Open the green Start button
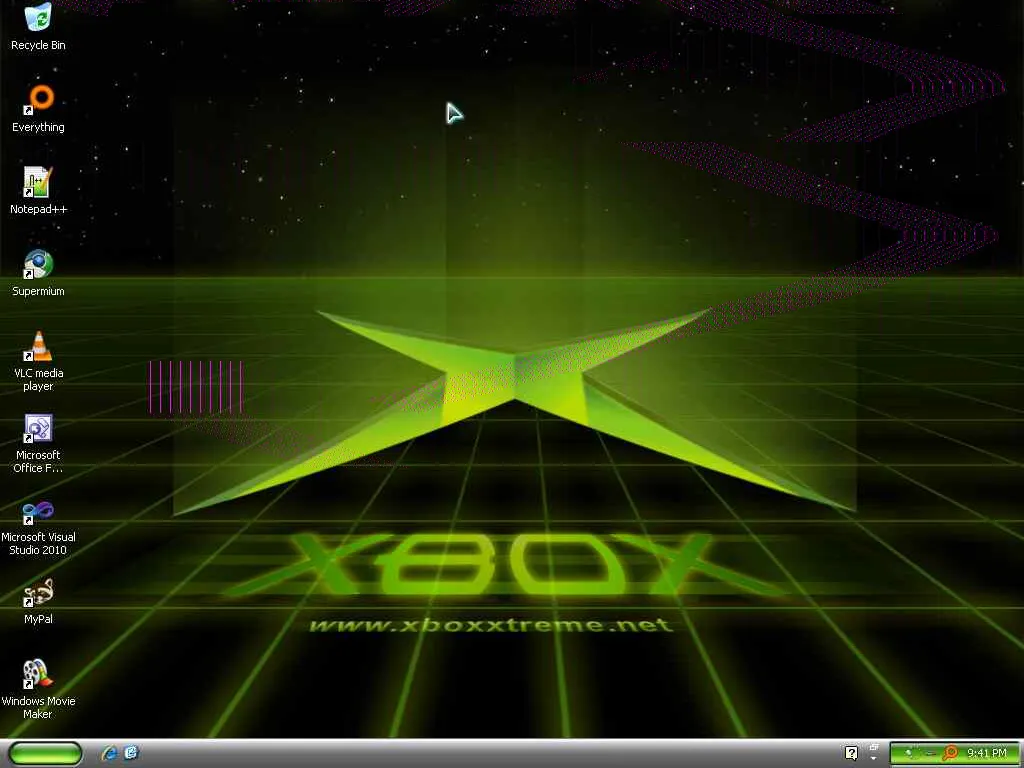Image resolution: width=1024 pixels, height=768 pixels. pos(45,754)
